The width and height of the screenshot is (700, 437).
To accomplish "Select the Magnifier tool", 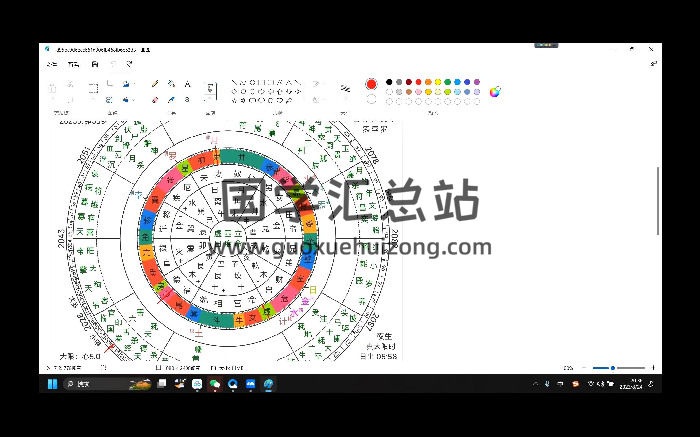I will [187, 100].
